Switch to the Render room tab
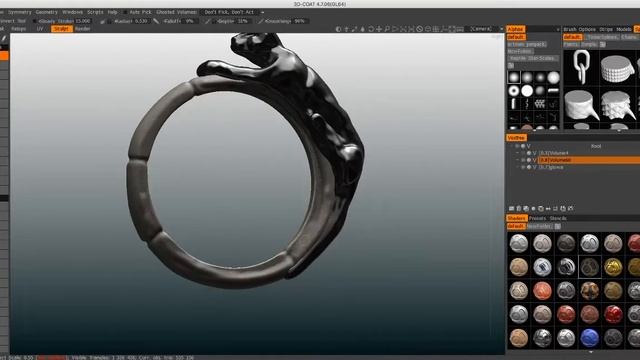The height and width of the screenshot is (360, 640). 83,29
